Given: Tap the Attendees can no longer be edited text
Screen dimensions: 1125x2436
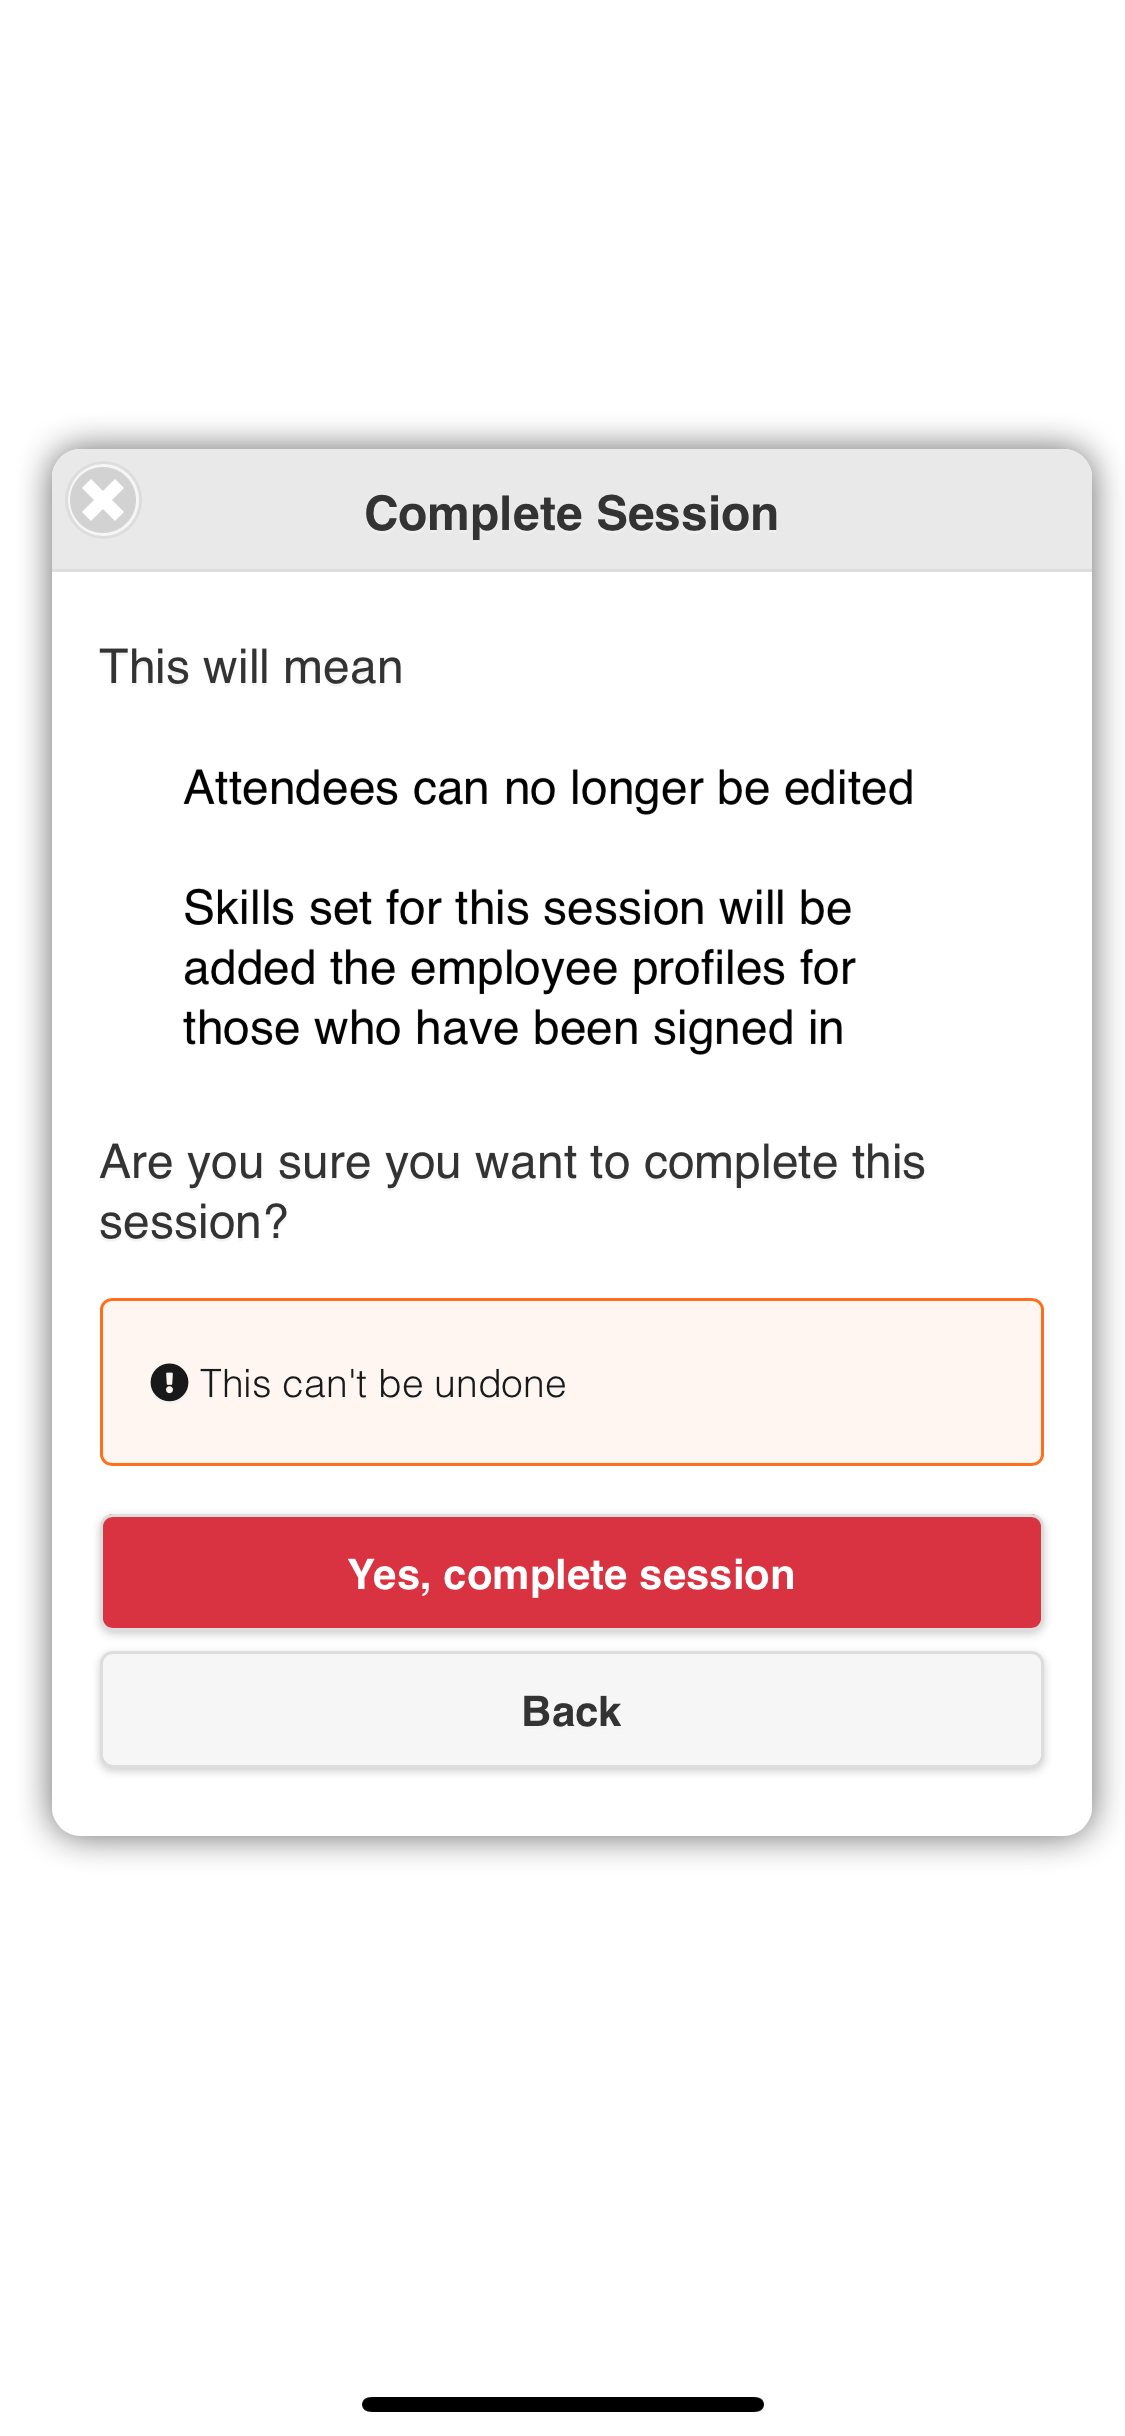Looking at the screenshot, I should click(548, 787).
